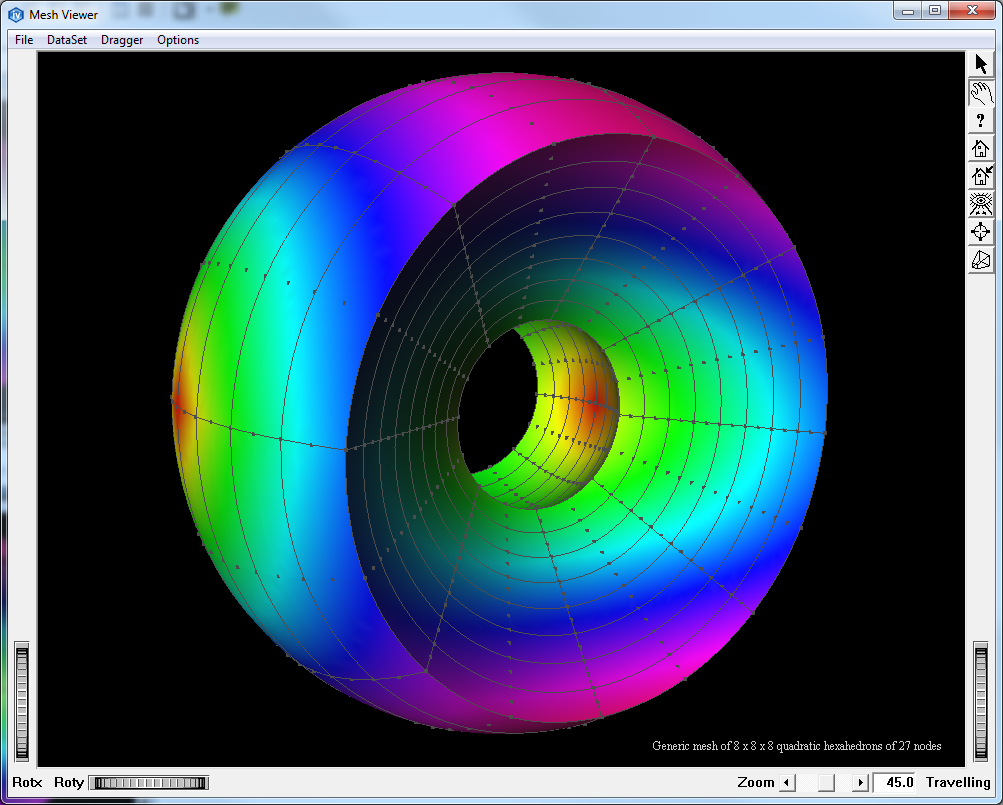Open the Dragger menu

click(x=122, y=40)
